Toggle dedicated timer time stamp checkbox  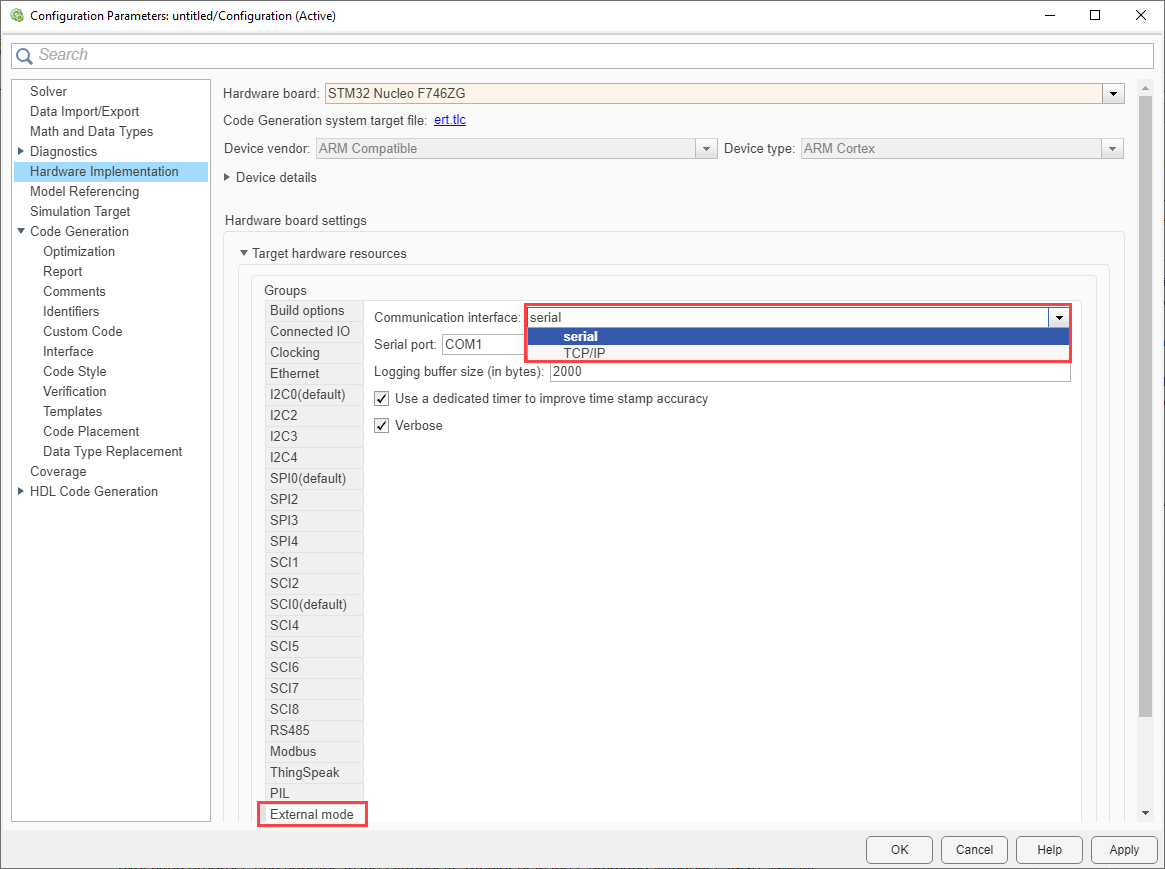[381, 399]
